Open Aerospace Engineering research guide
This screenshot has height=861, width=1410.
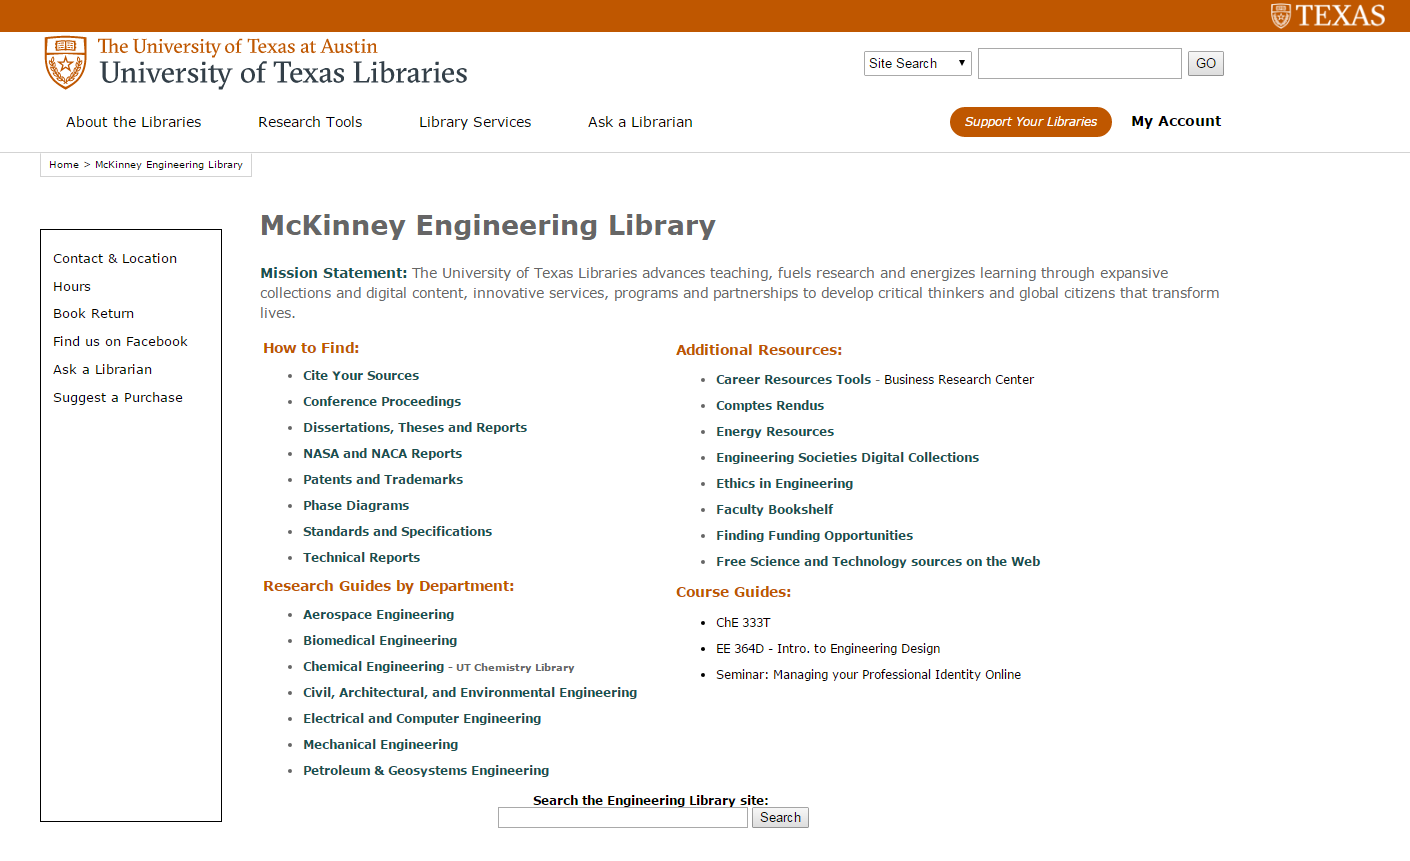(378, 614)
